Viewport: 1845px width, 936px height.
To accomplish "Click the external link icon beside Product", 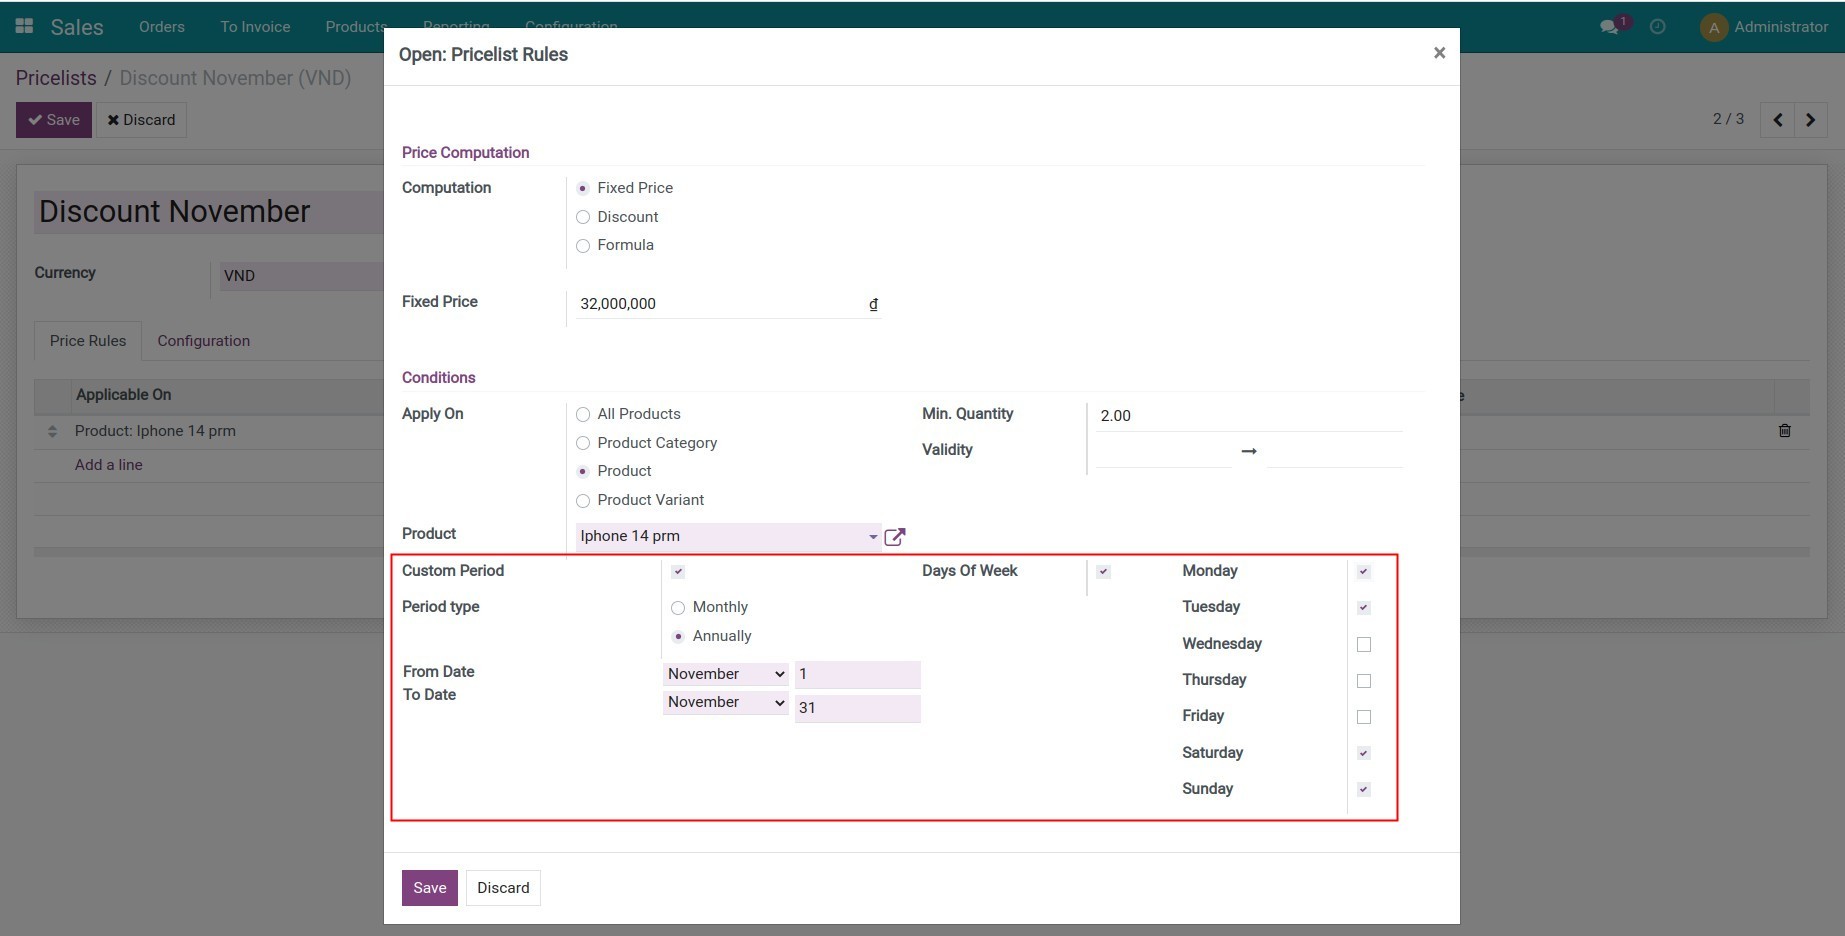I will click(x=895, y=537).
